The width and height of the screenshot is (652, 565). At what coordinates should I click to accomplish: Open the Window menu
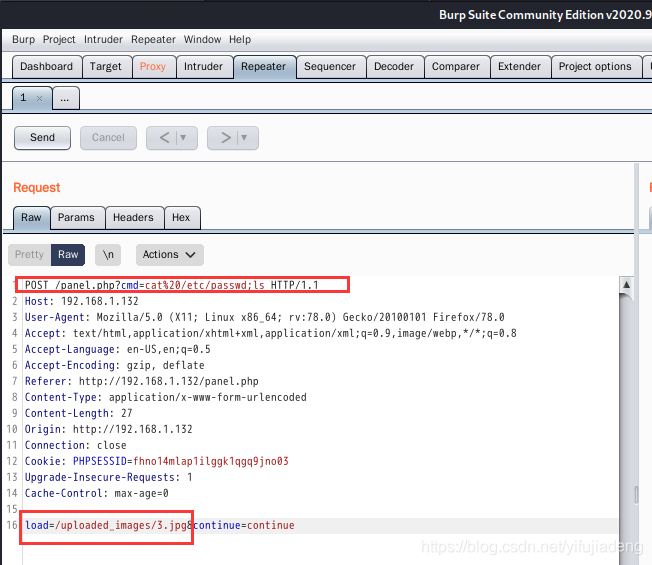point(203,39)
